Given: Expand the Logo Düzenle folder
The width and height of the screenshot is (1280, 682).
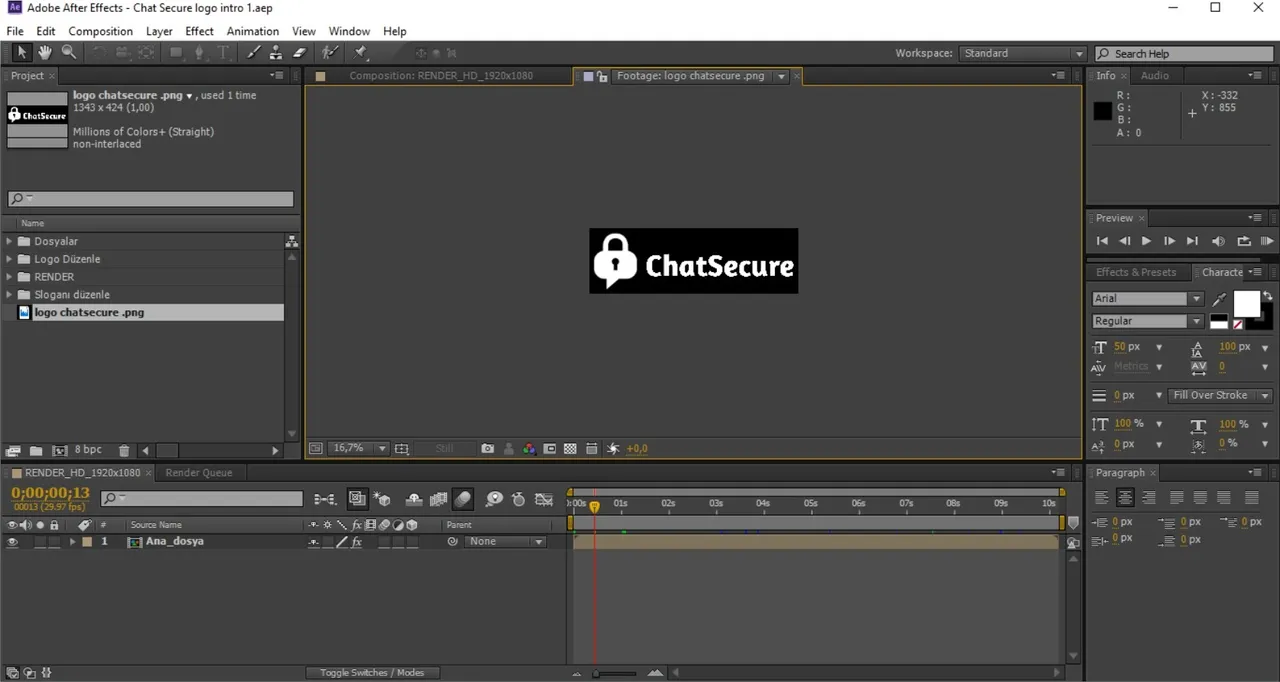Looking at the screenshot, I should 10,259.
